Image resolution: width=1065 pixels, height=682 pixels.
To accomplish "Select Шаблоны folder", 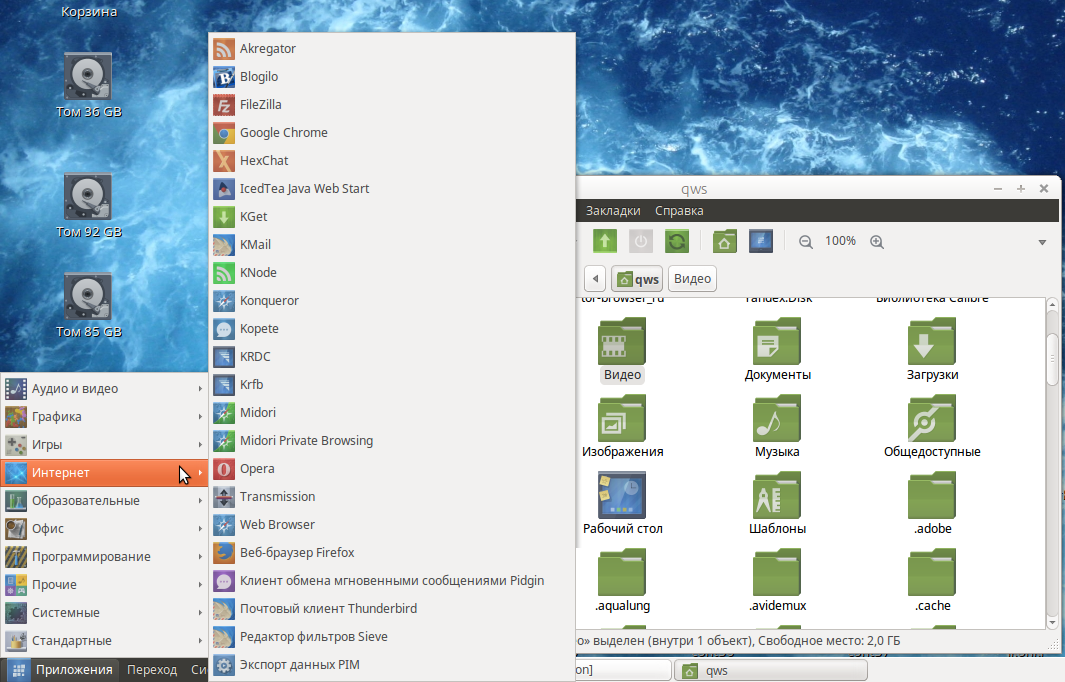I will pyautogui.click(x=777, y=505).
